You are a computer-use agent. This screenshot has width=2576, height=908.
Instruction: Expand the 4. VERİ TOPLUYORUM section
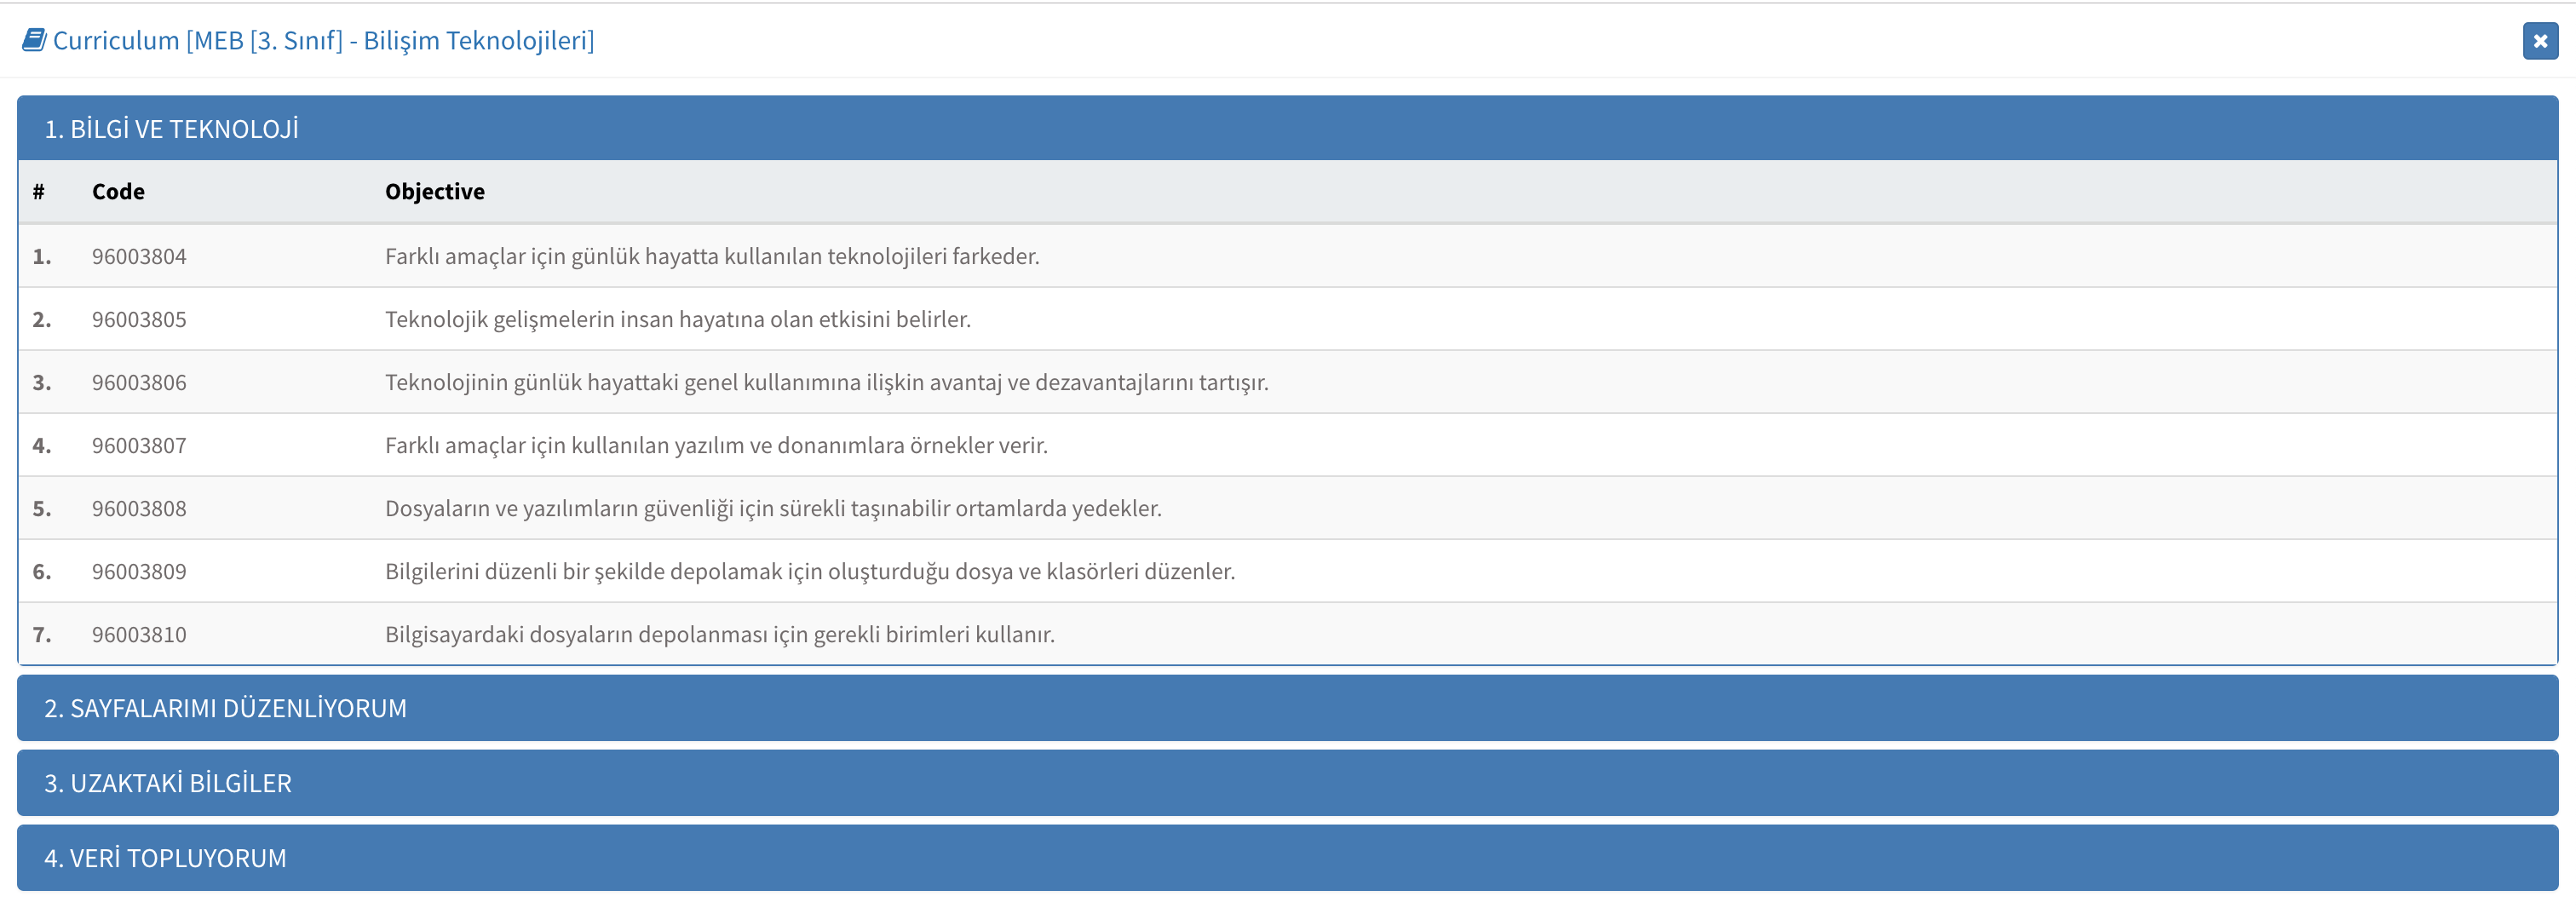(1288, 858)
